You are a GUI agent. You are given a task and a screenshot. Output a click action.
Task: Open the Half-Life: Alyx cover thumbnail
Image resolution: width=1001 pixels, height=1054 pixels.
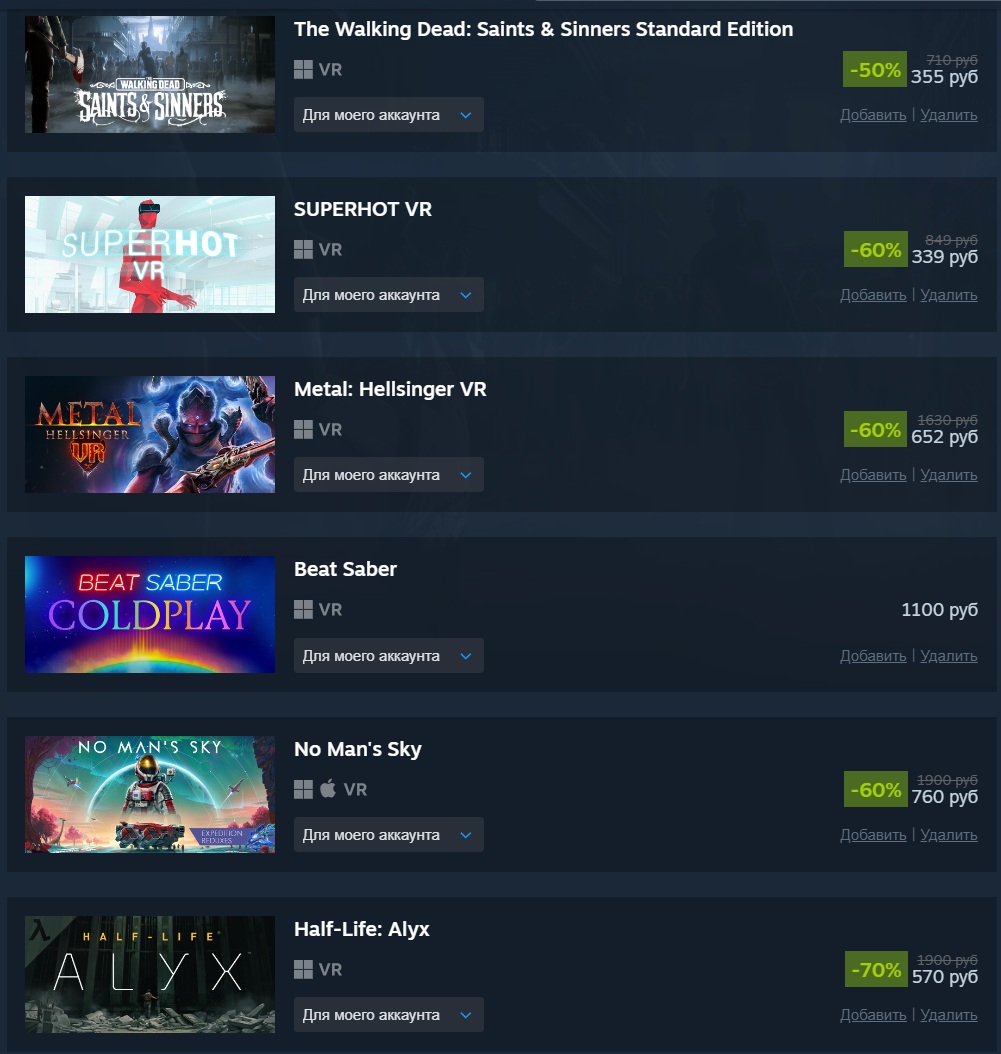(x=150, y=975)
